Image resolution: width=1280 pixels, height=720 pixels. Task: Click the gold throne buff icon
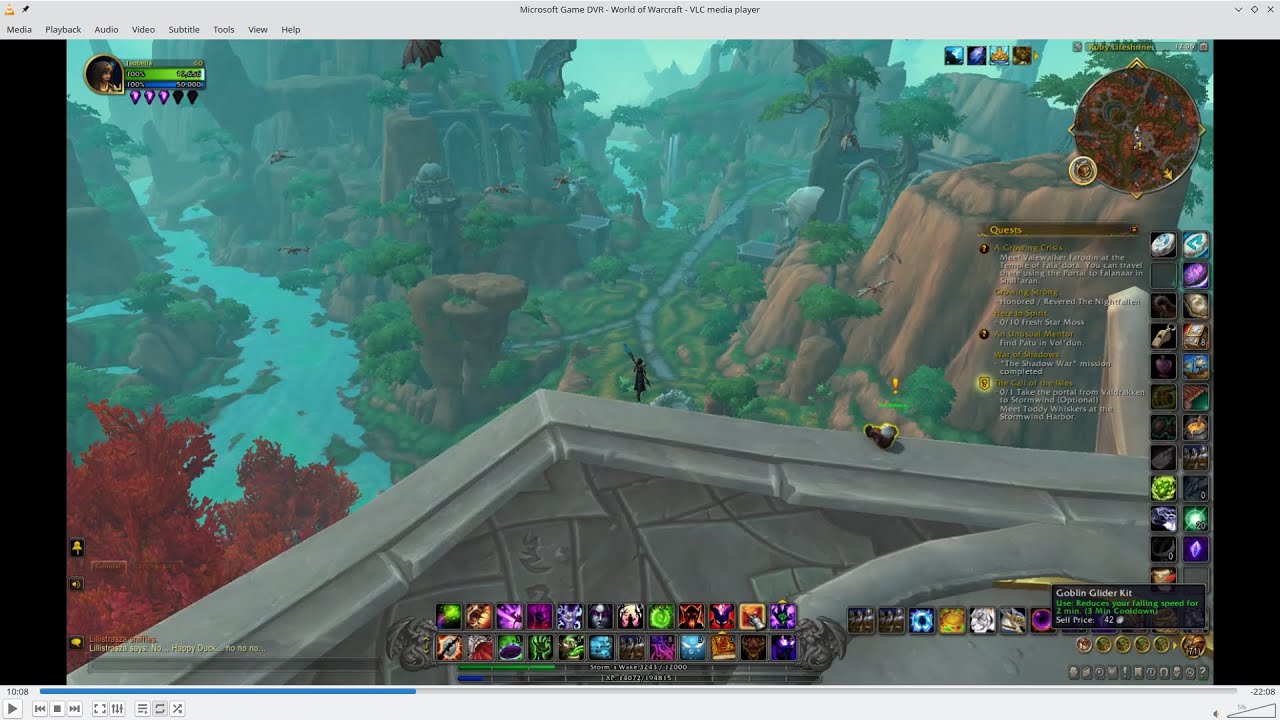[998, 56]
